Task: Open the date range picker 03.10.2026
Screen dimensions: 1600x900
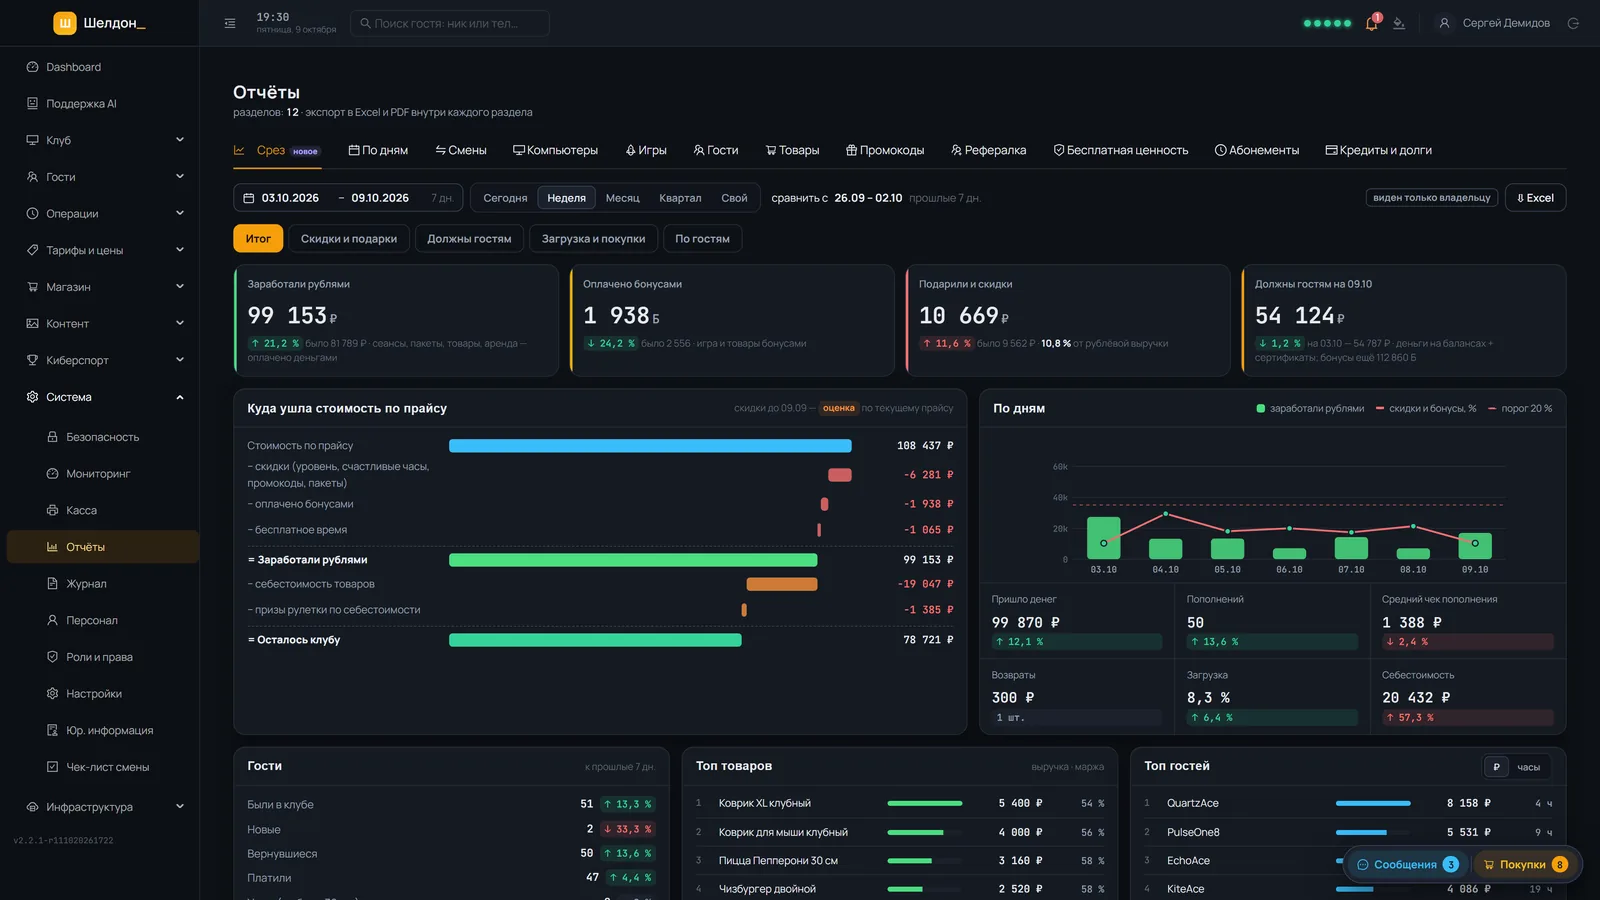Action: pyautogui.click(x=348, y=198)
